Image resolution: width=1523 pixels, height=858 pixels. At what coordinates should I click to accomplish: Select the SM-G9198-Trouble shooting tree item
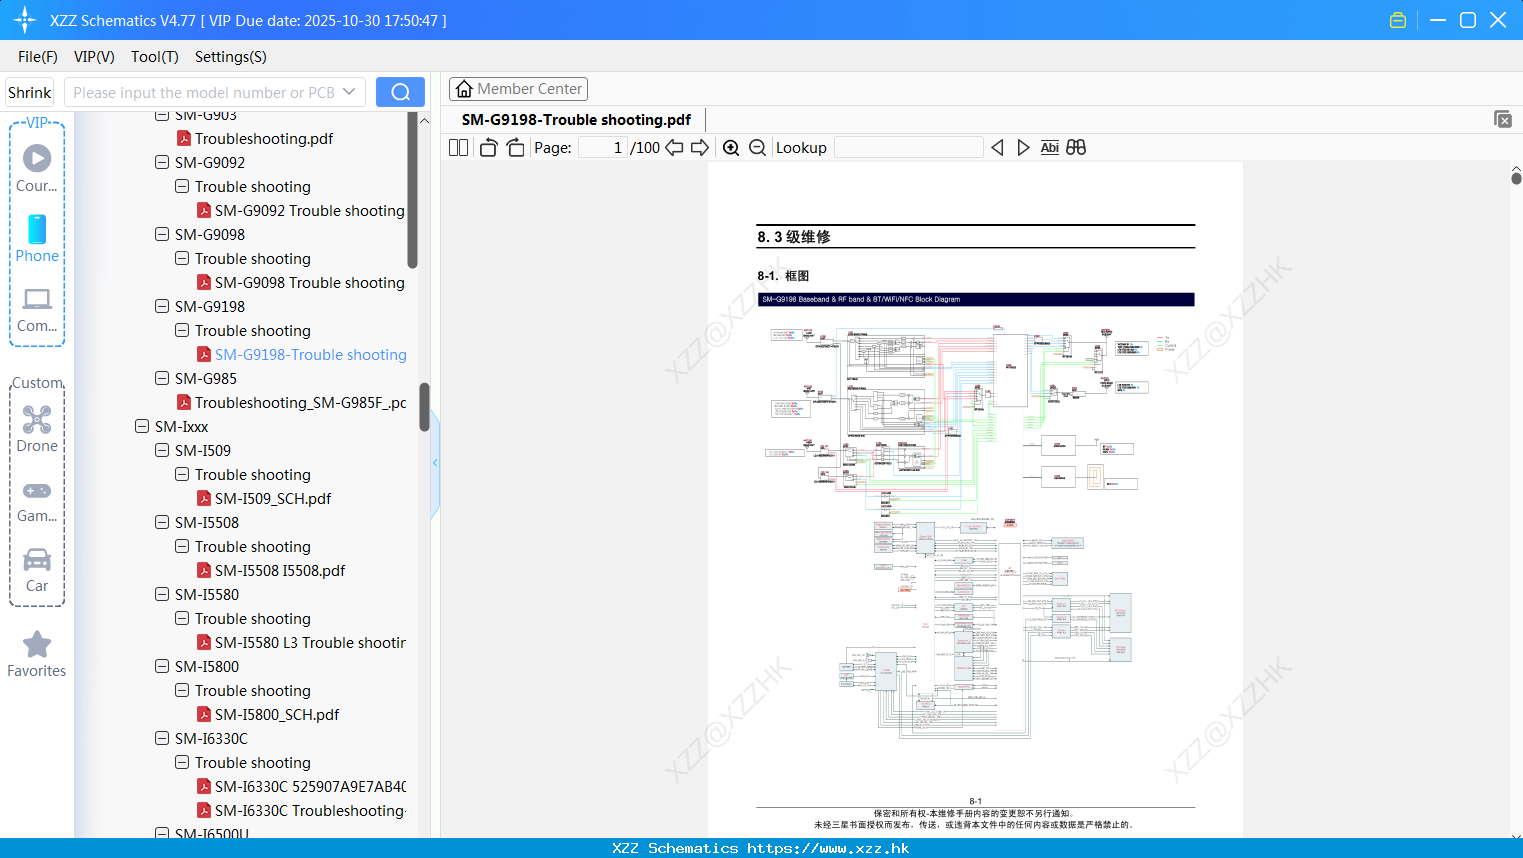(311, 354)
